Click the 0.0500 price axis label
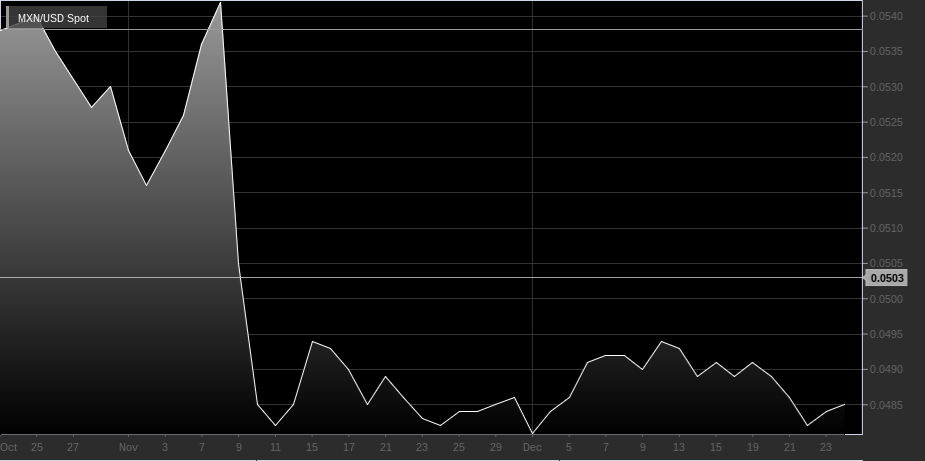Viewport: 925px width, 461px height. click(887, 299)
